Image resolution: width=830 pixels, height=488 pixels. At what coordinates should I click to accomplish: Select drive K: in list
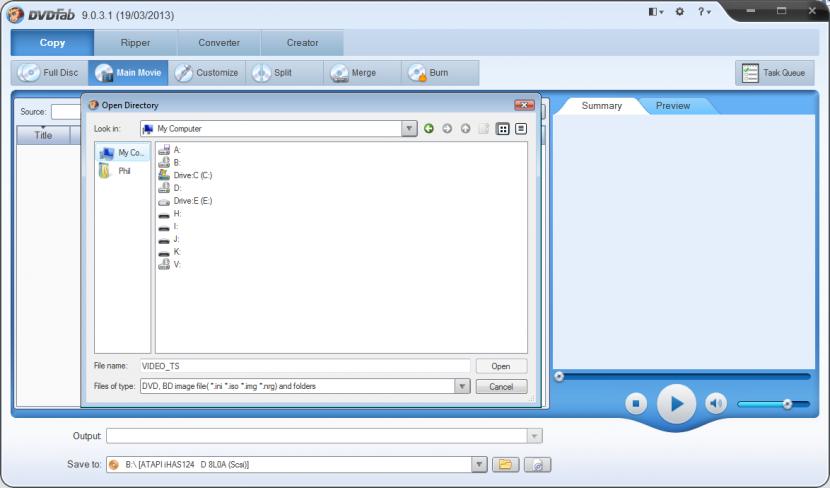[169, 251]
